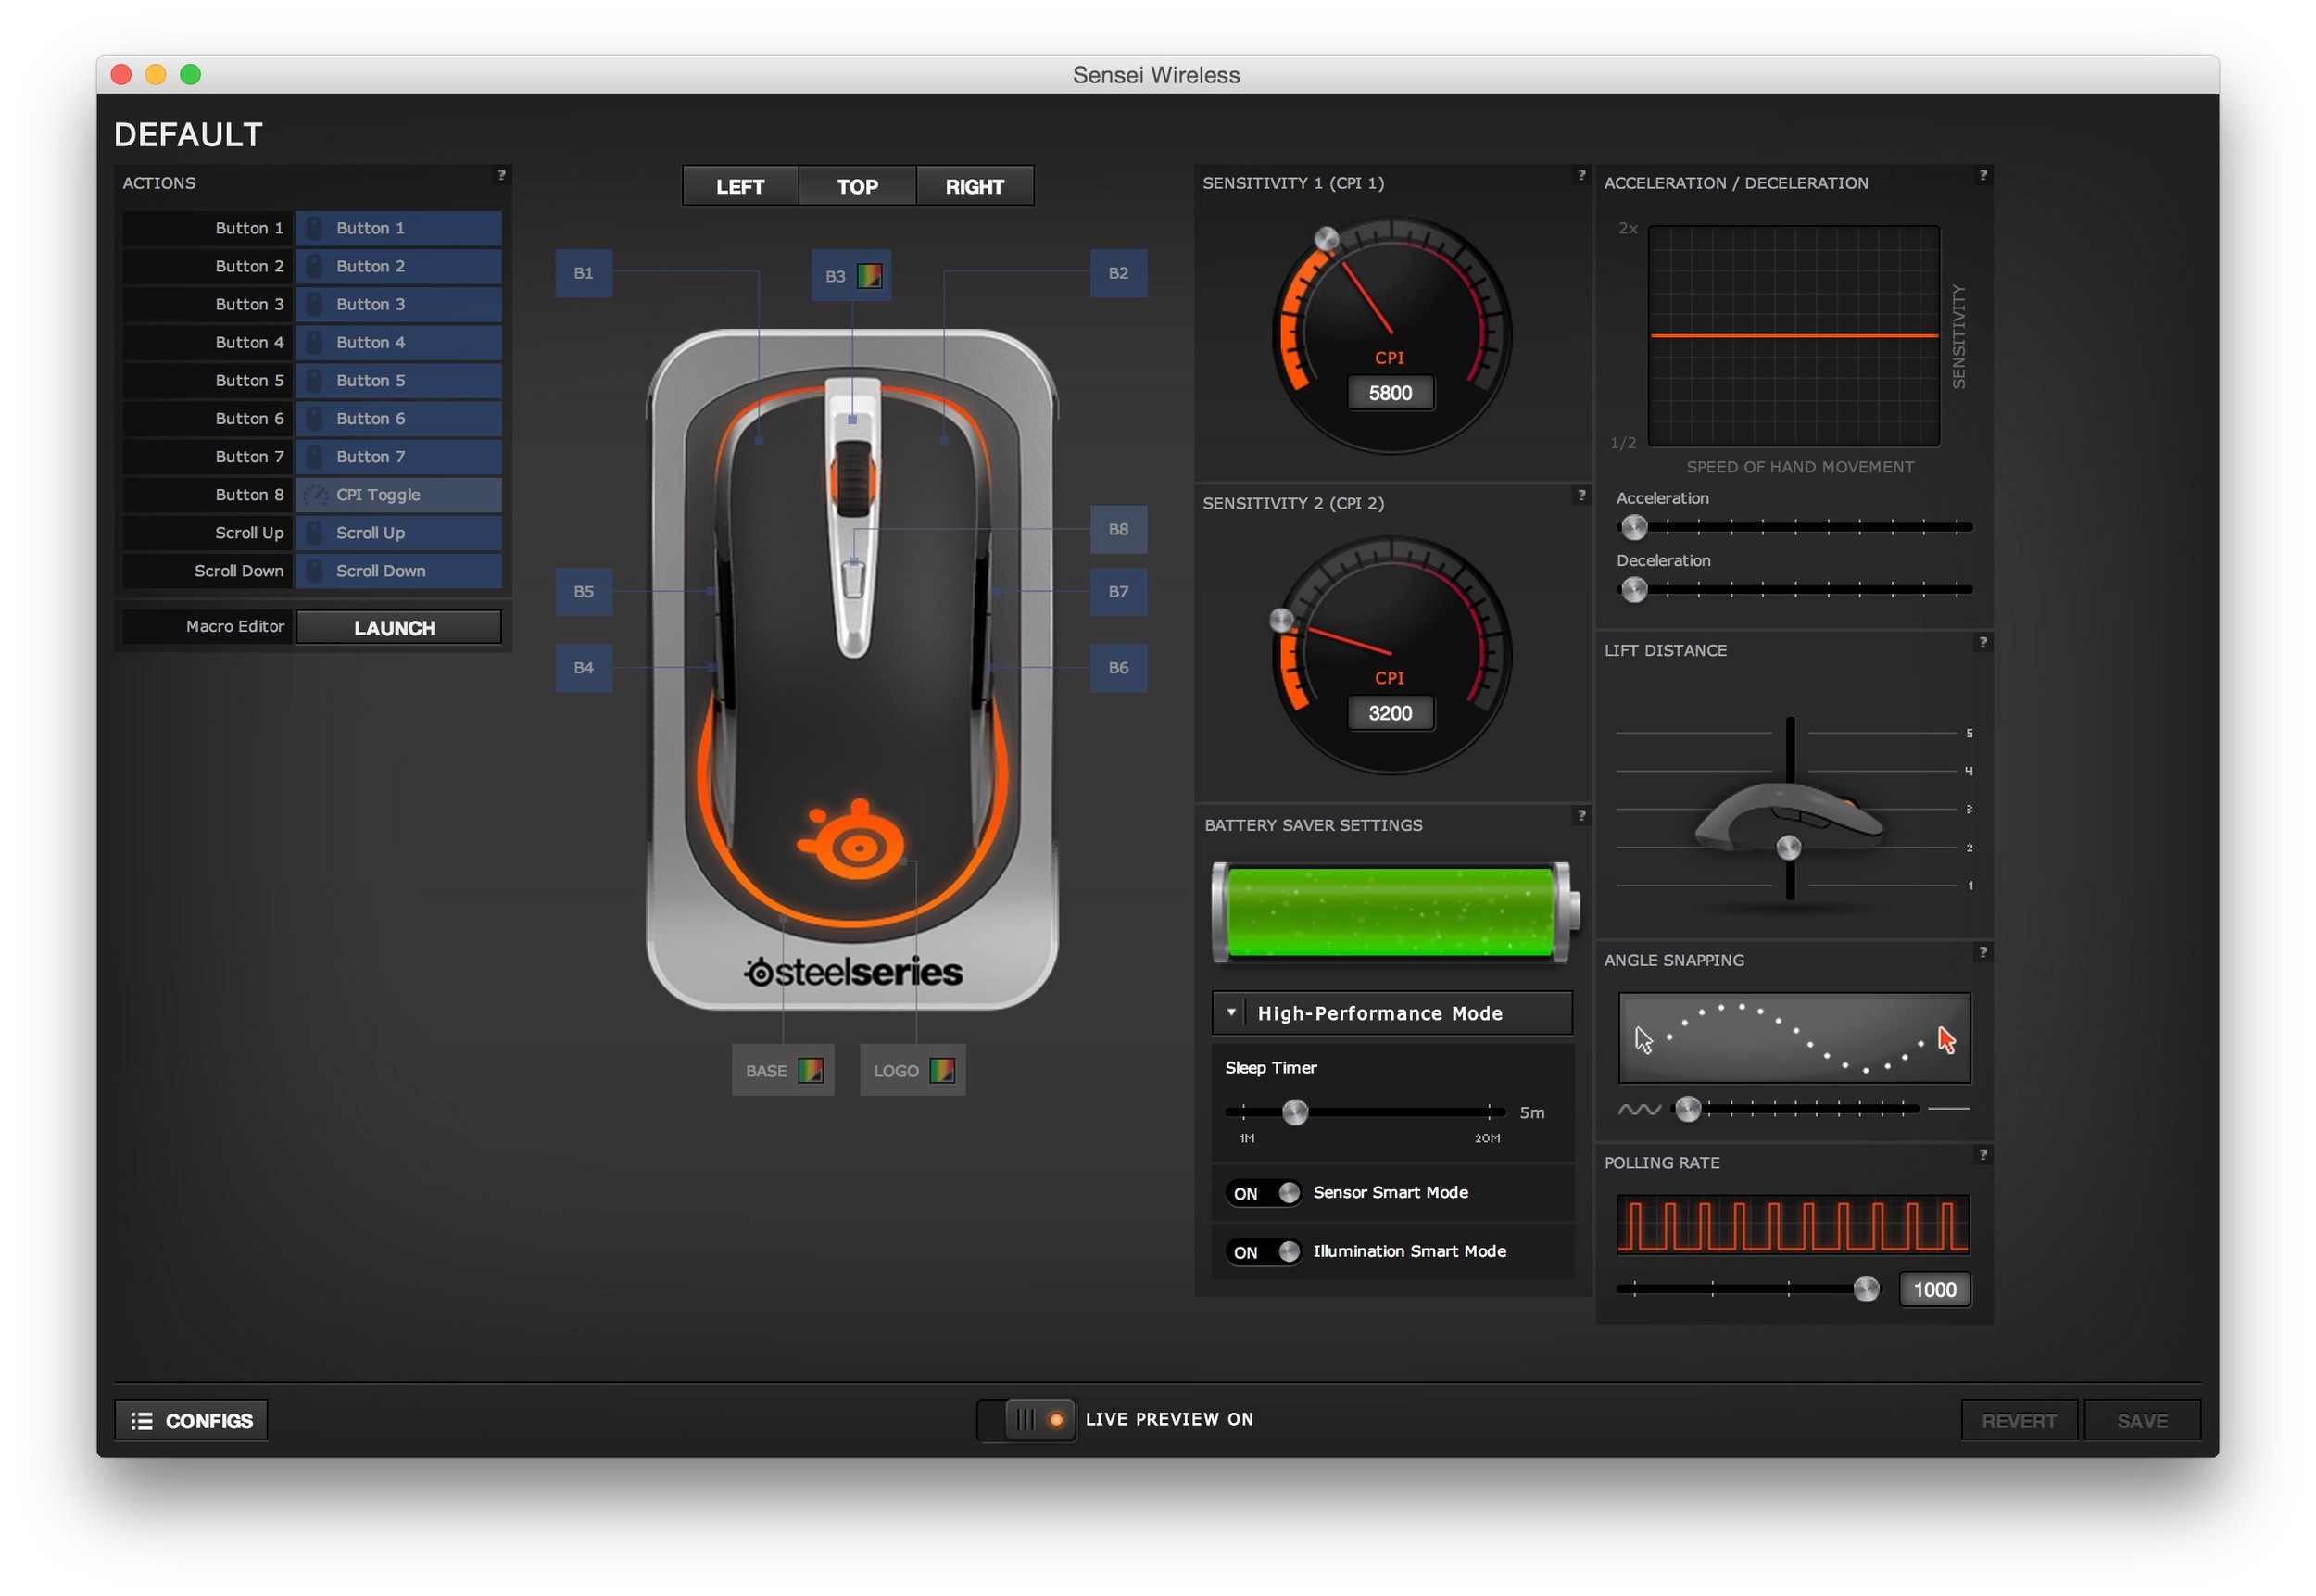Switch to the RIGHT view tab

pos(975,186)
